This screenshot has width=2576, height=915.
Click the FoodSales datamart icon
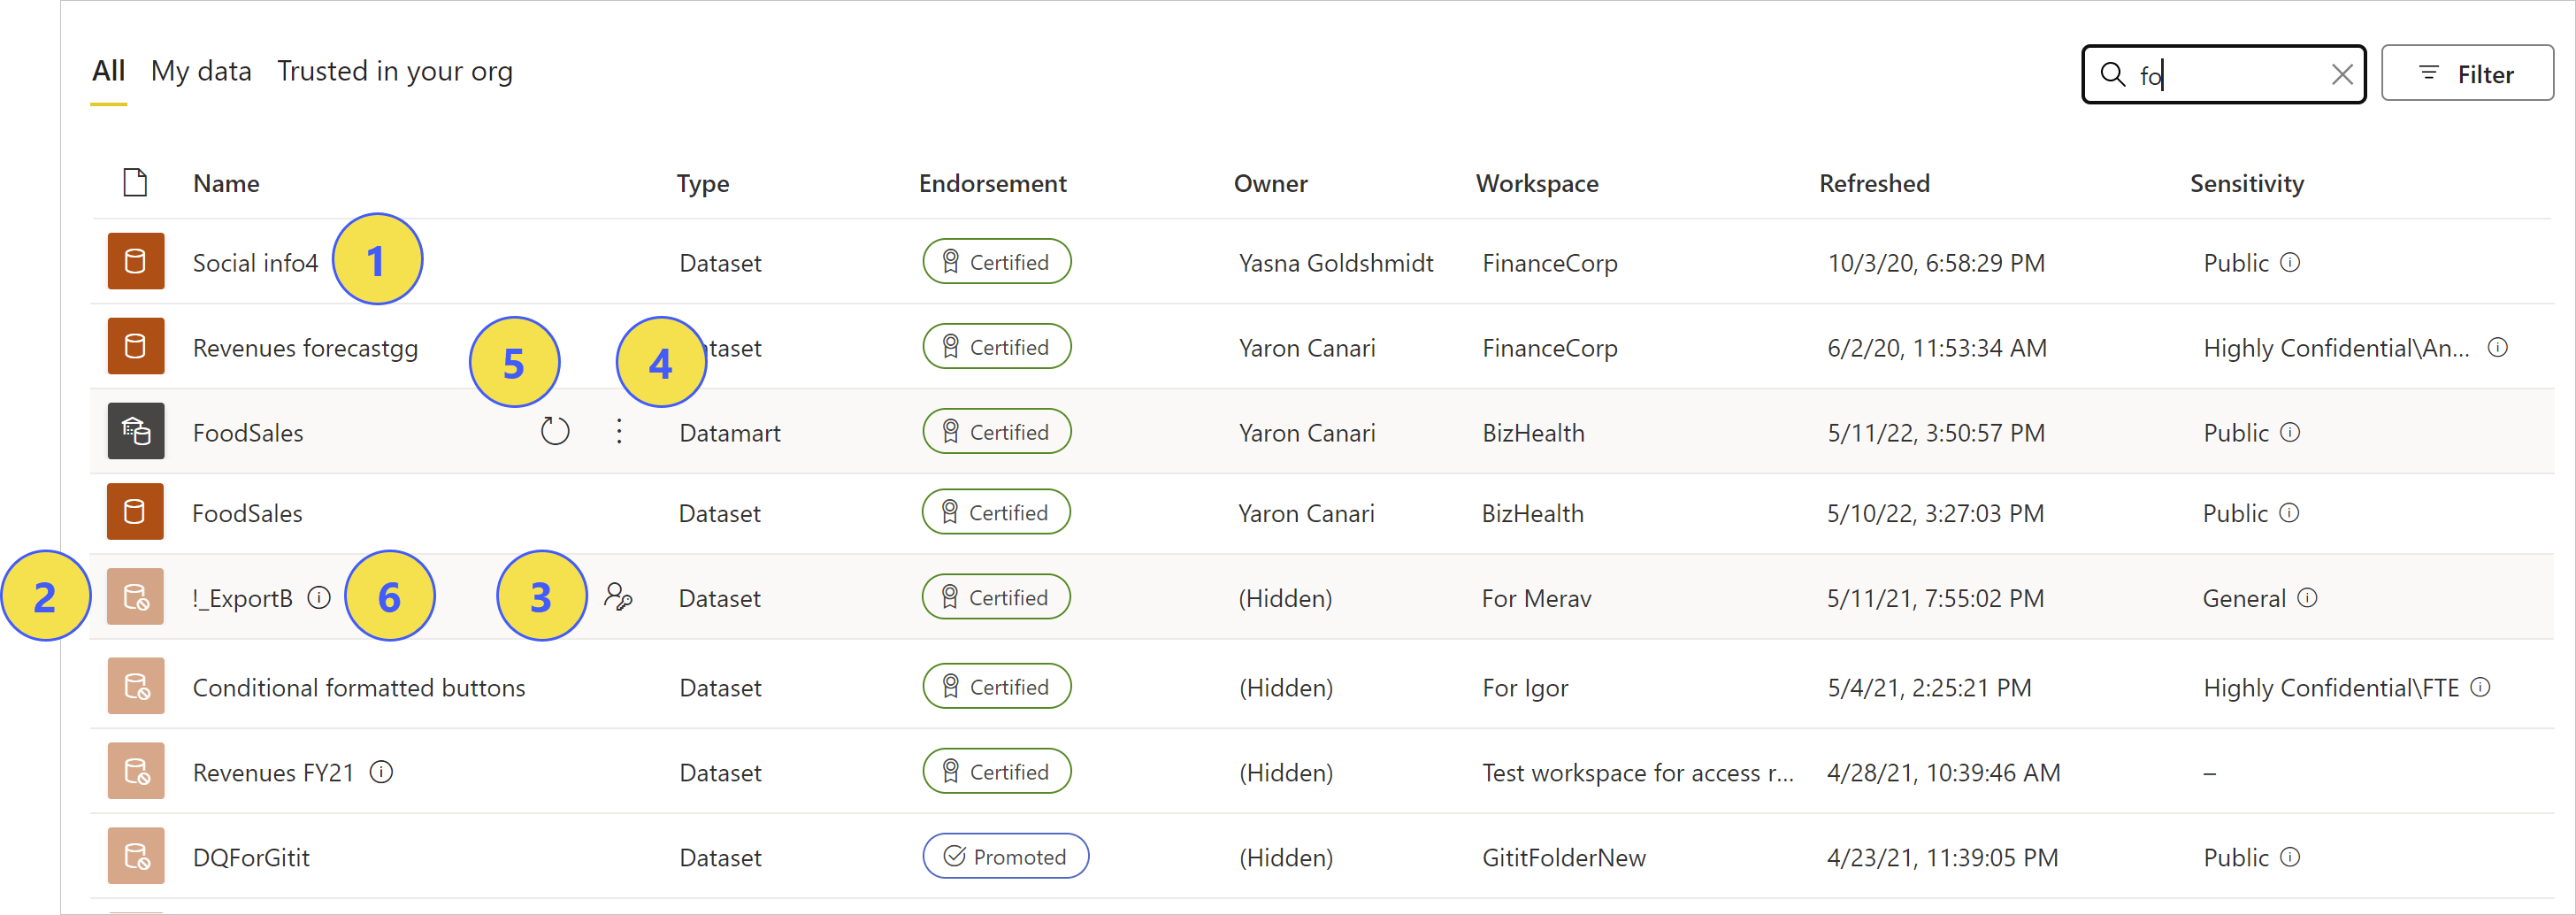(136, 431)
